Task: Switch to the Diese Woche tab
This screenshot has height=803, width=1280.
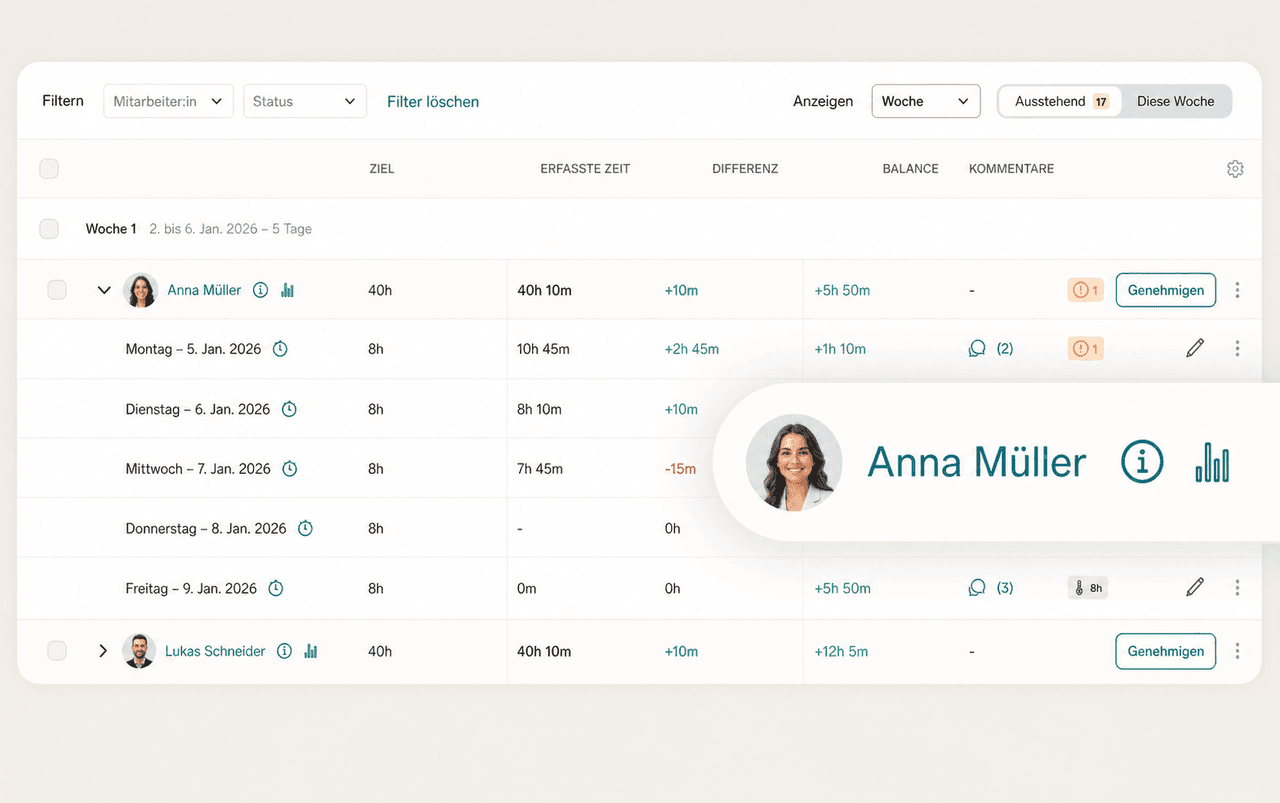Action: pyautogui.click(x=1176, y=101)
